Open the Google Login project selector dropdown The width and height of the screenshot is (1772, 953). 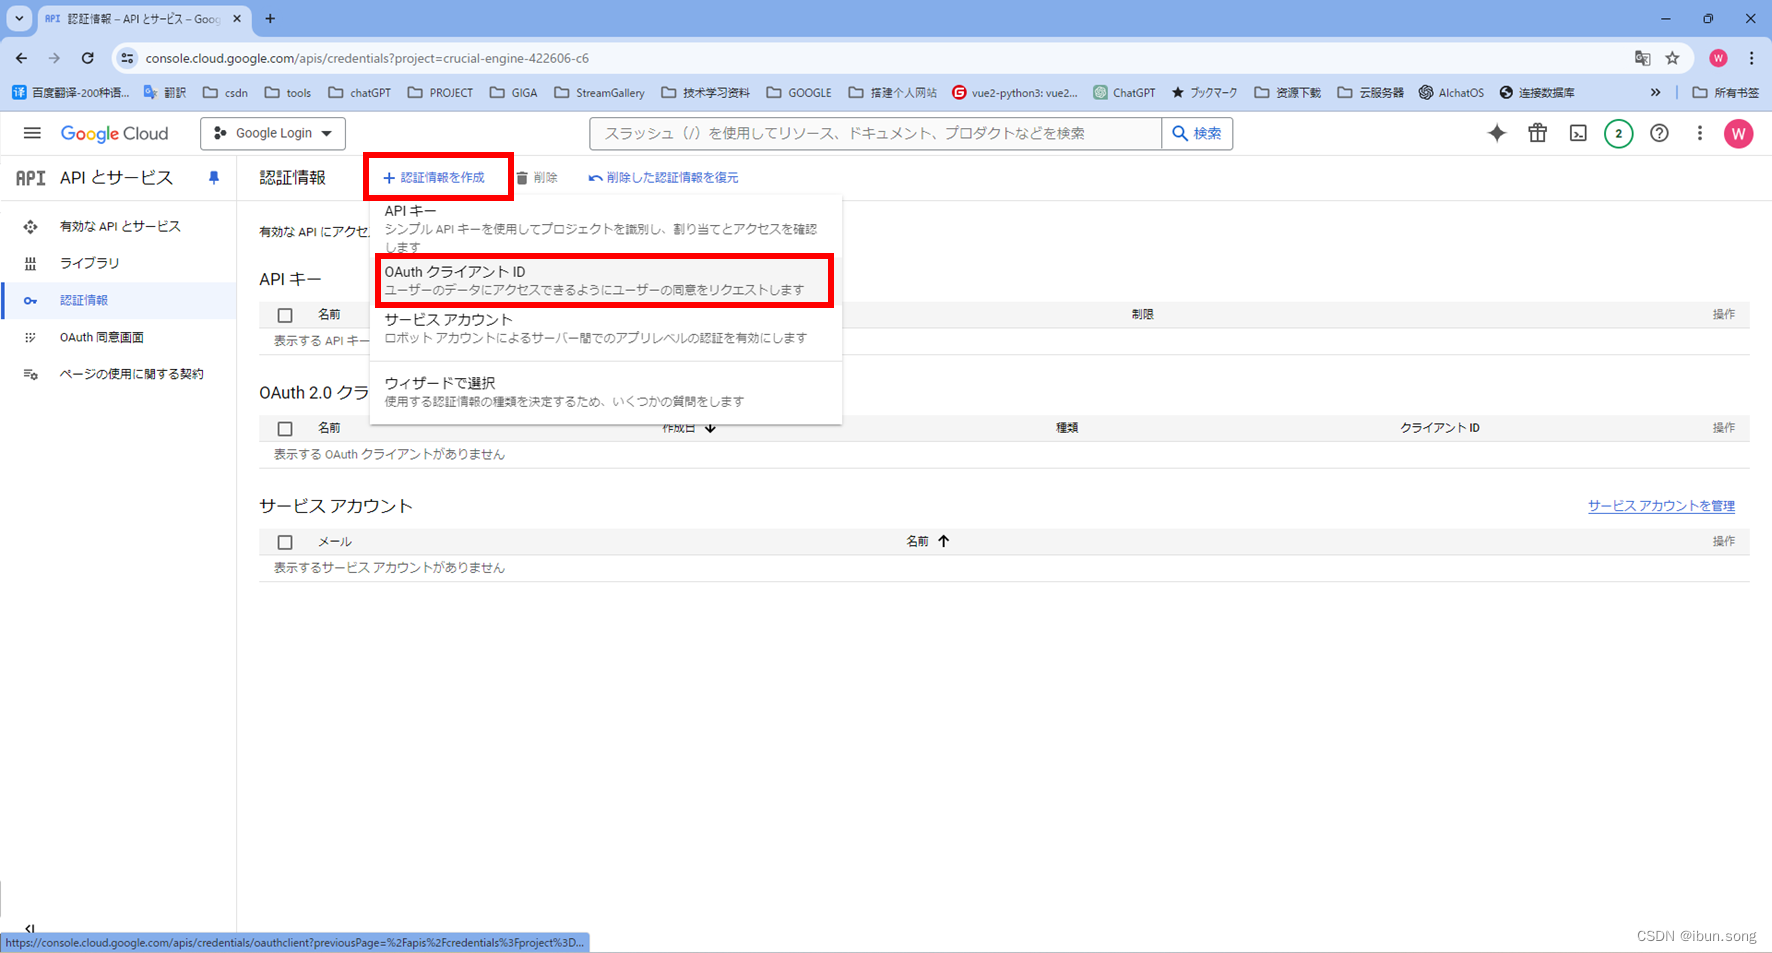click(x=273, y=133)
